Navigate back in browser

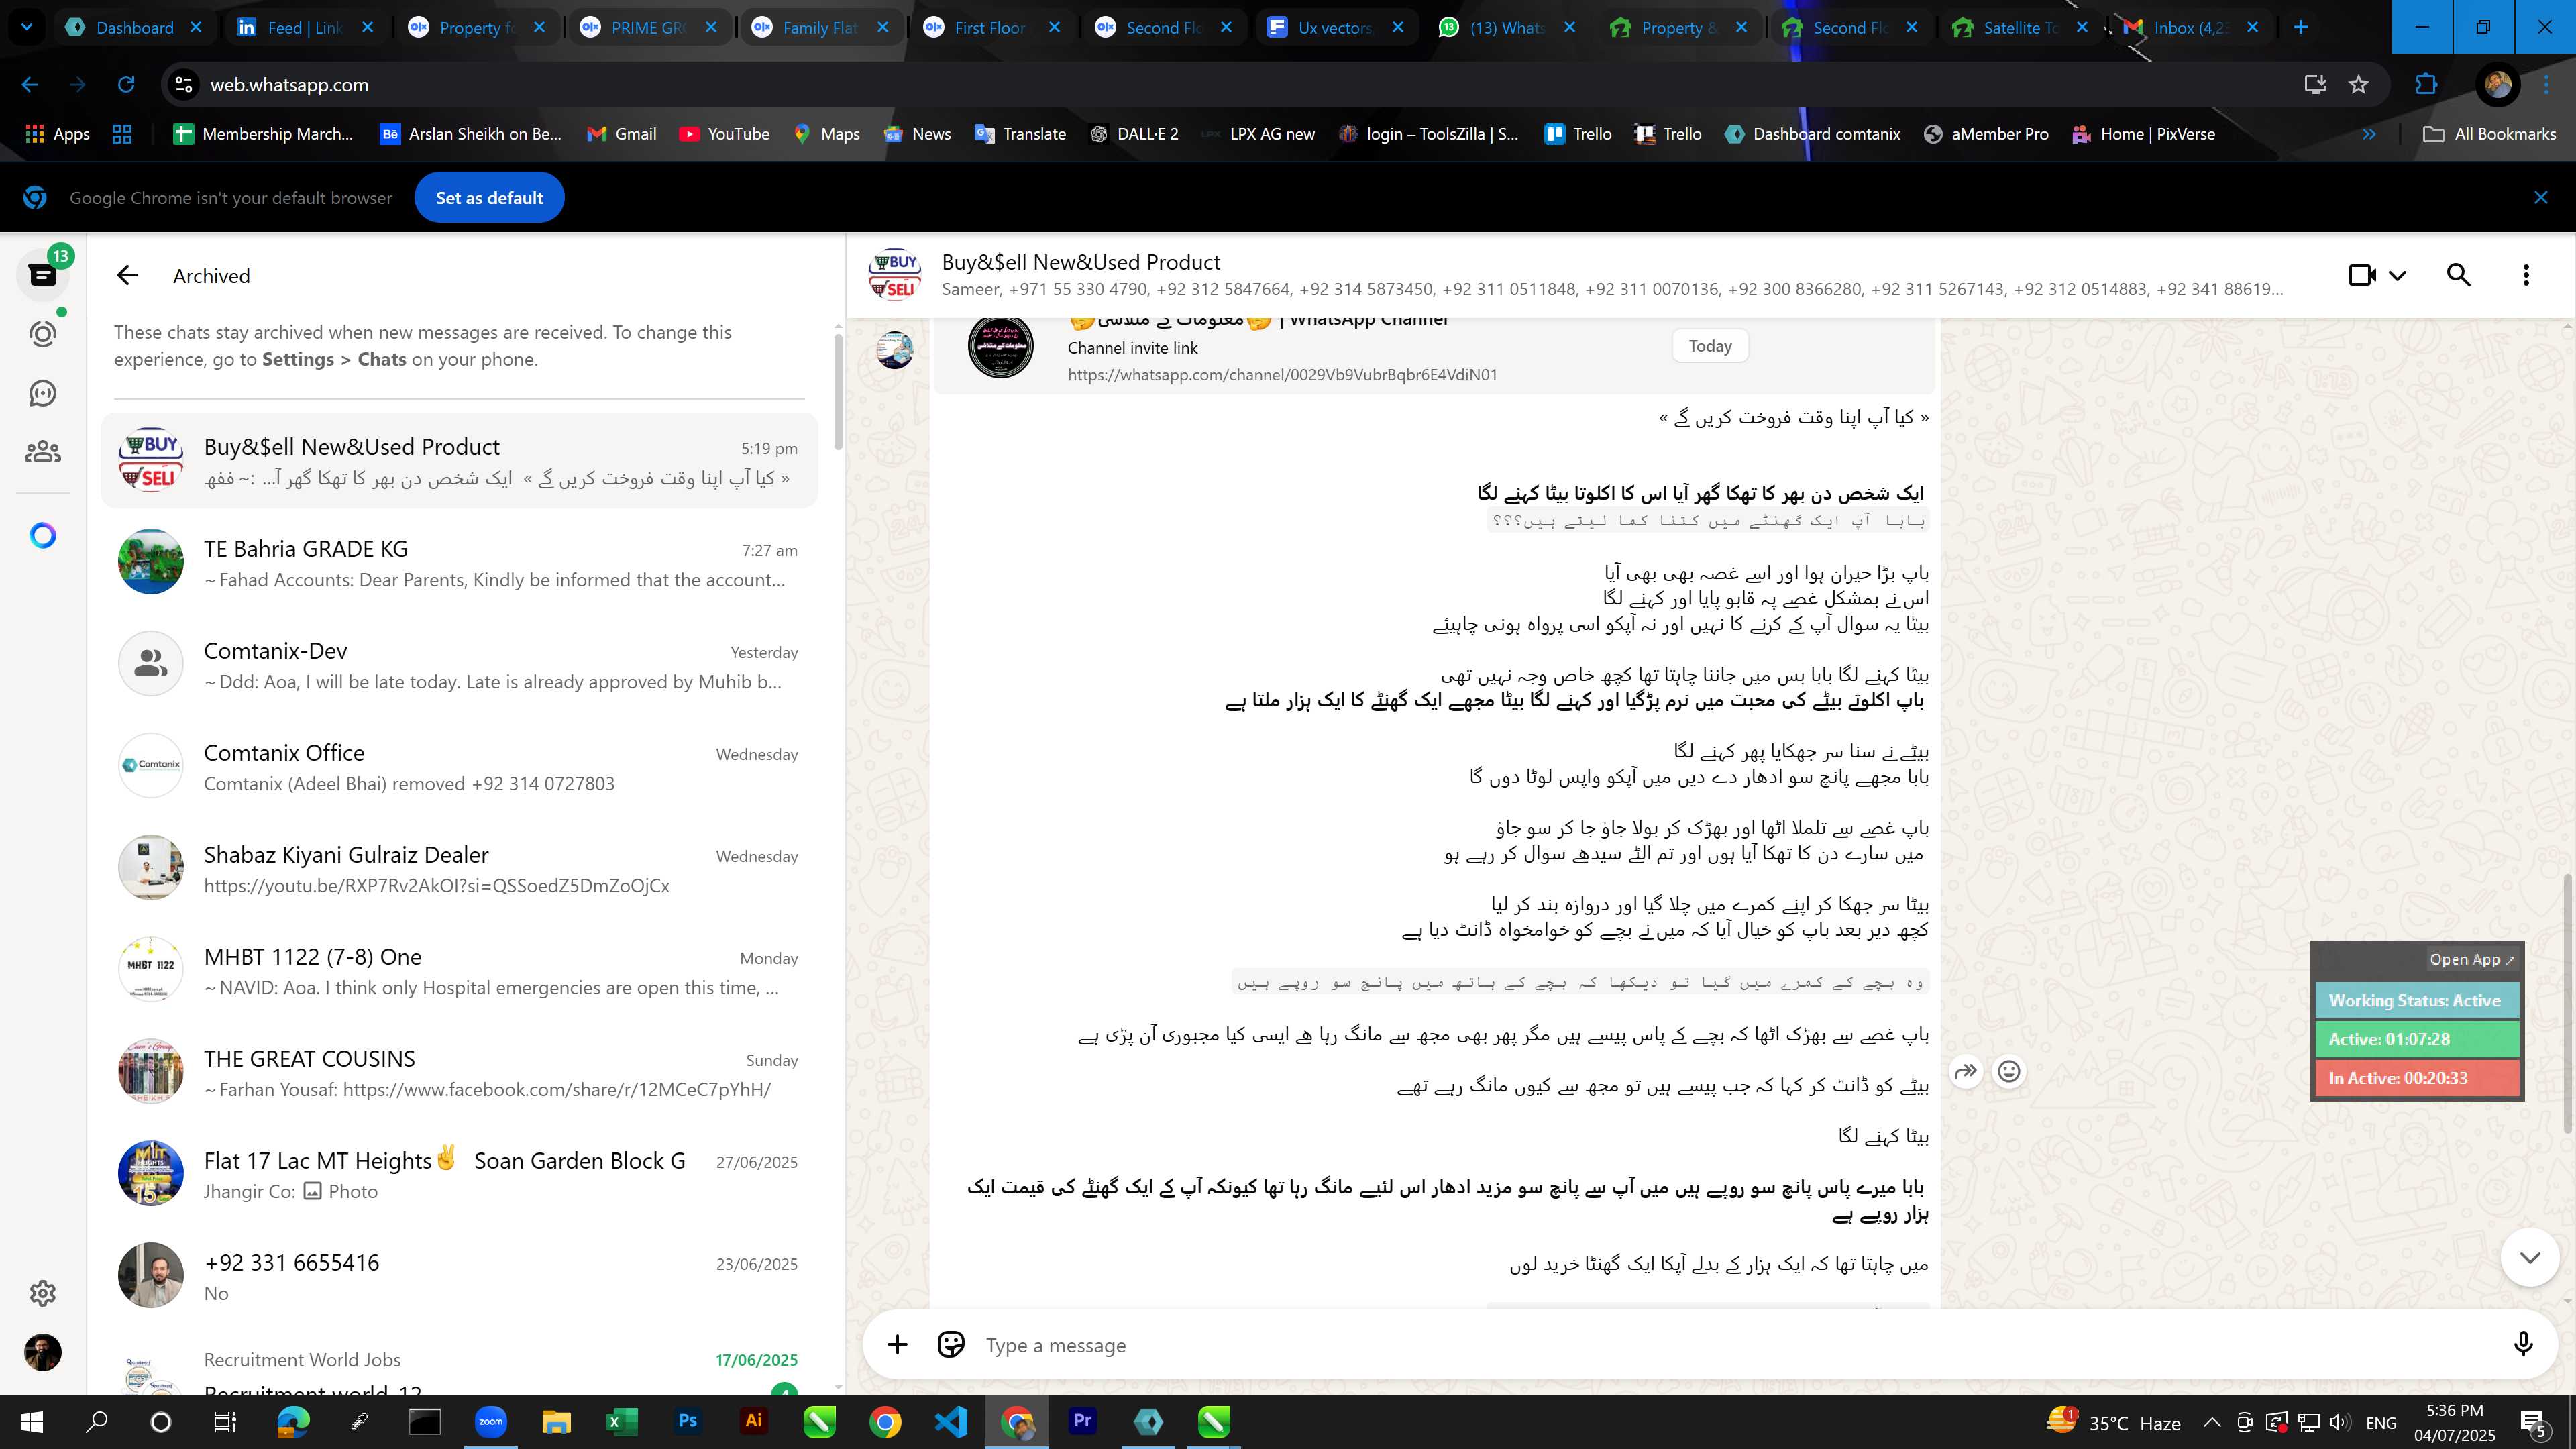[x=30, y=85]
